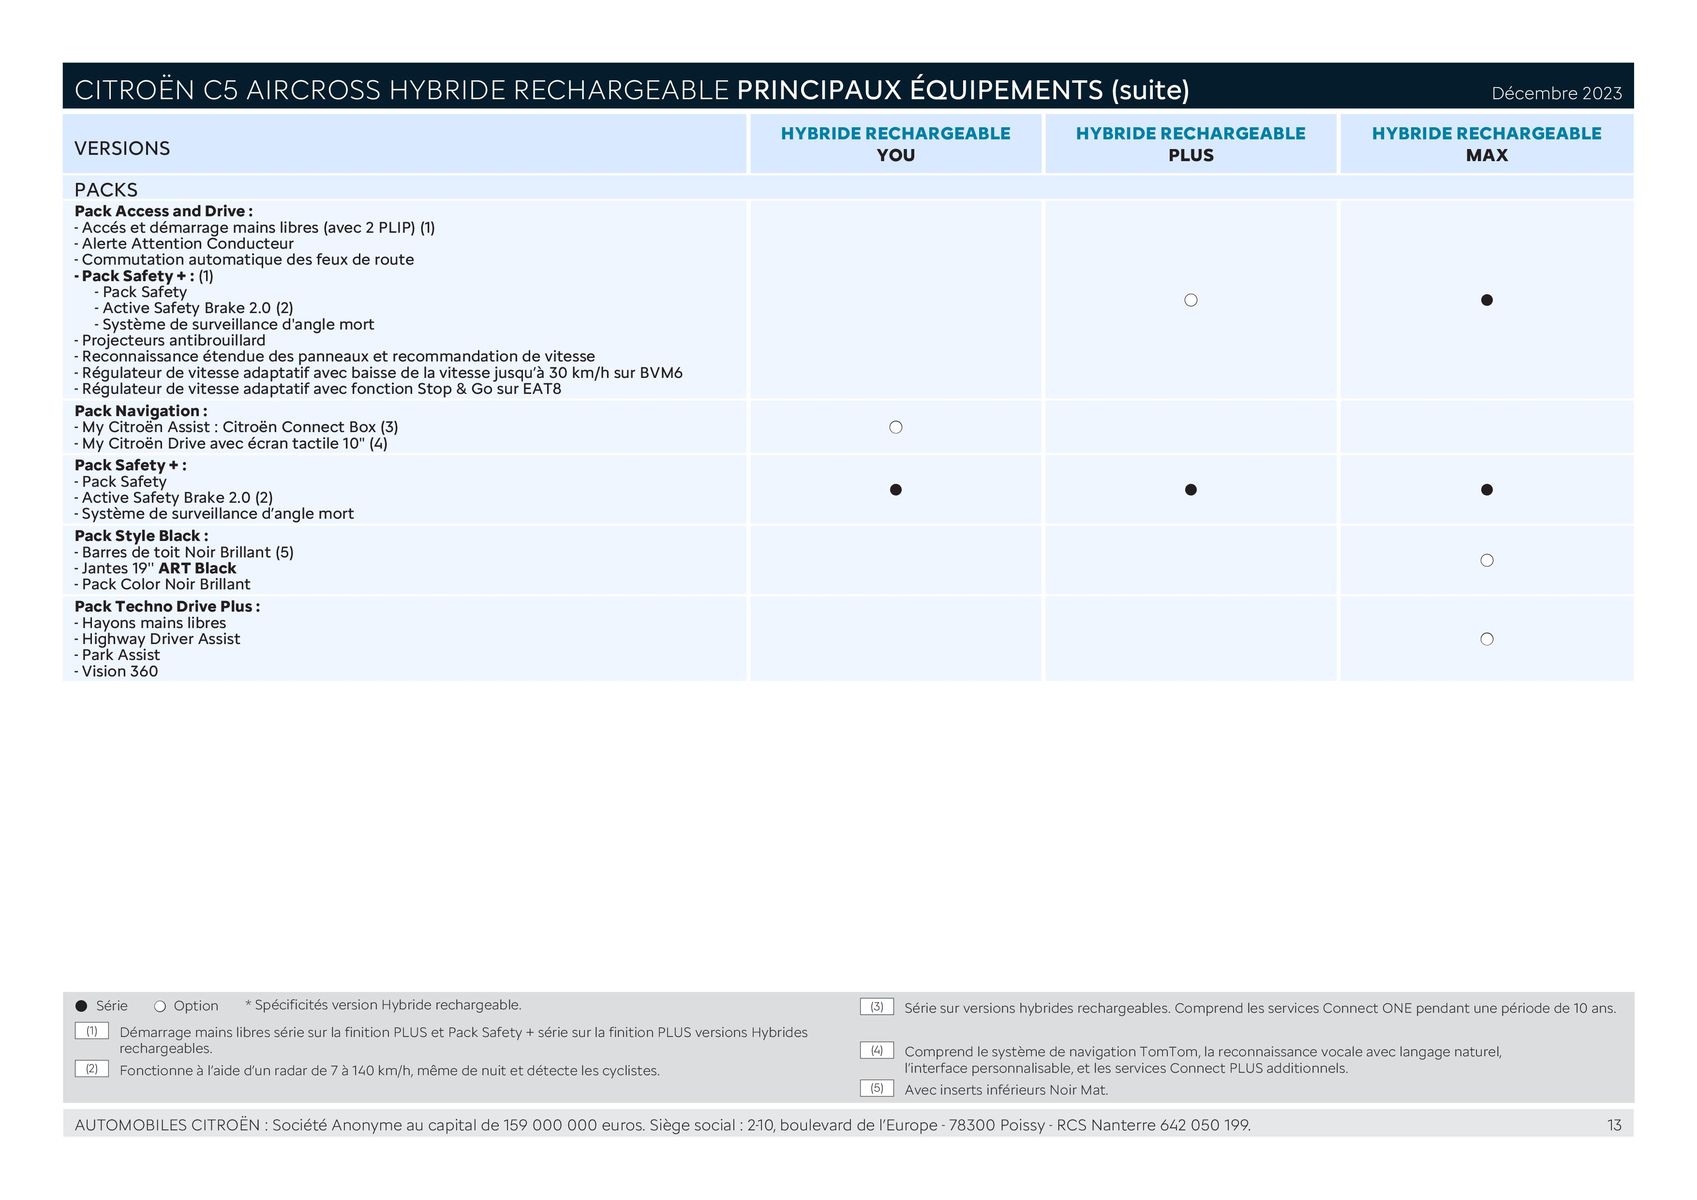Select the HYBRIDE RECHARGEABLE YOU column header

coord(896,144)
